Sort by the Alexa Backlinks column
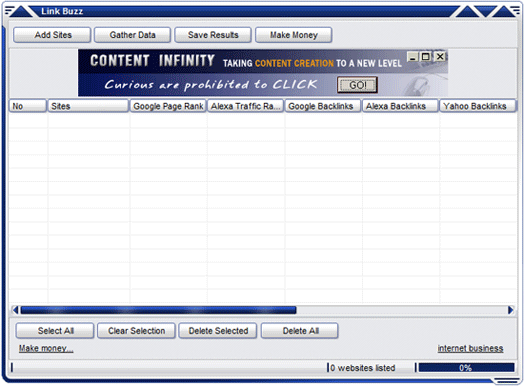The width and height of the screenshot is (524, 386). pyautogui.click(x=400, y=106)
